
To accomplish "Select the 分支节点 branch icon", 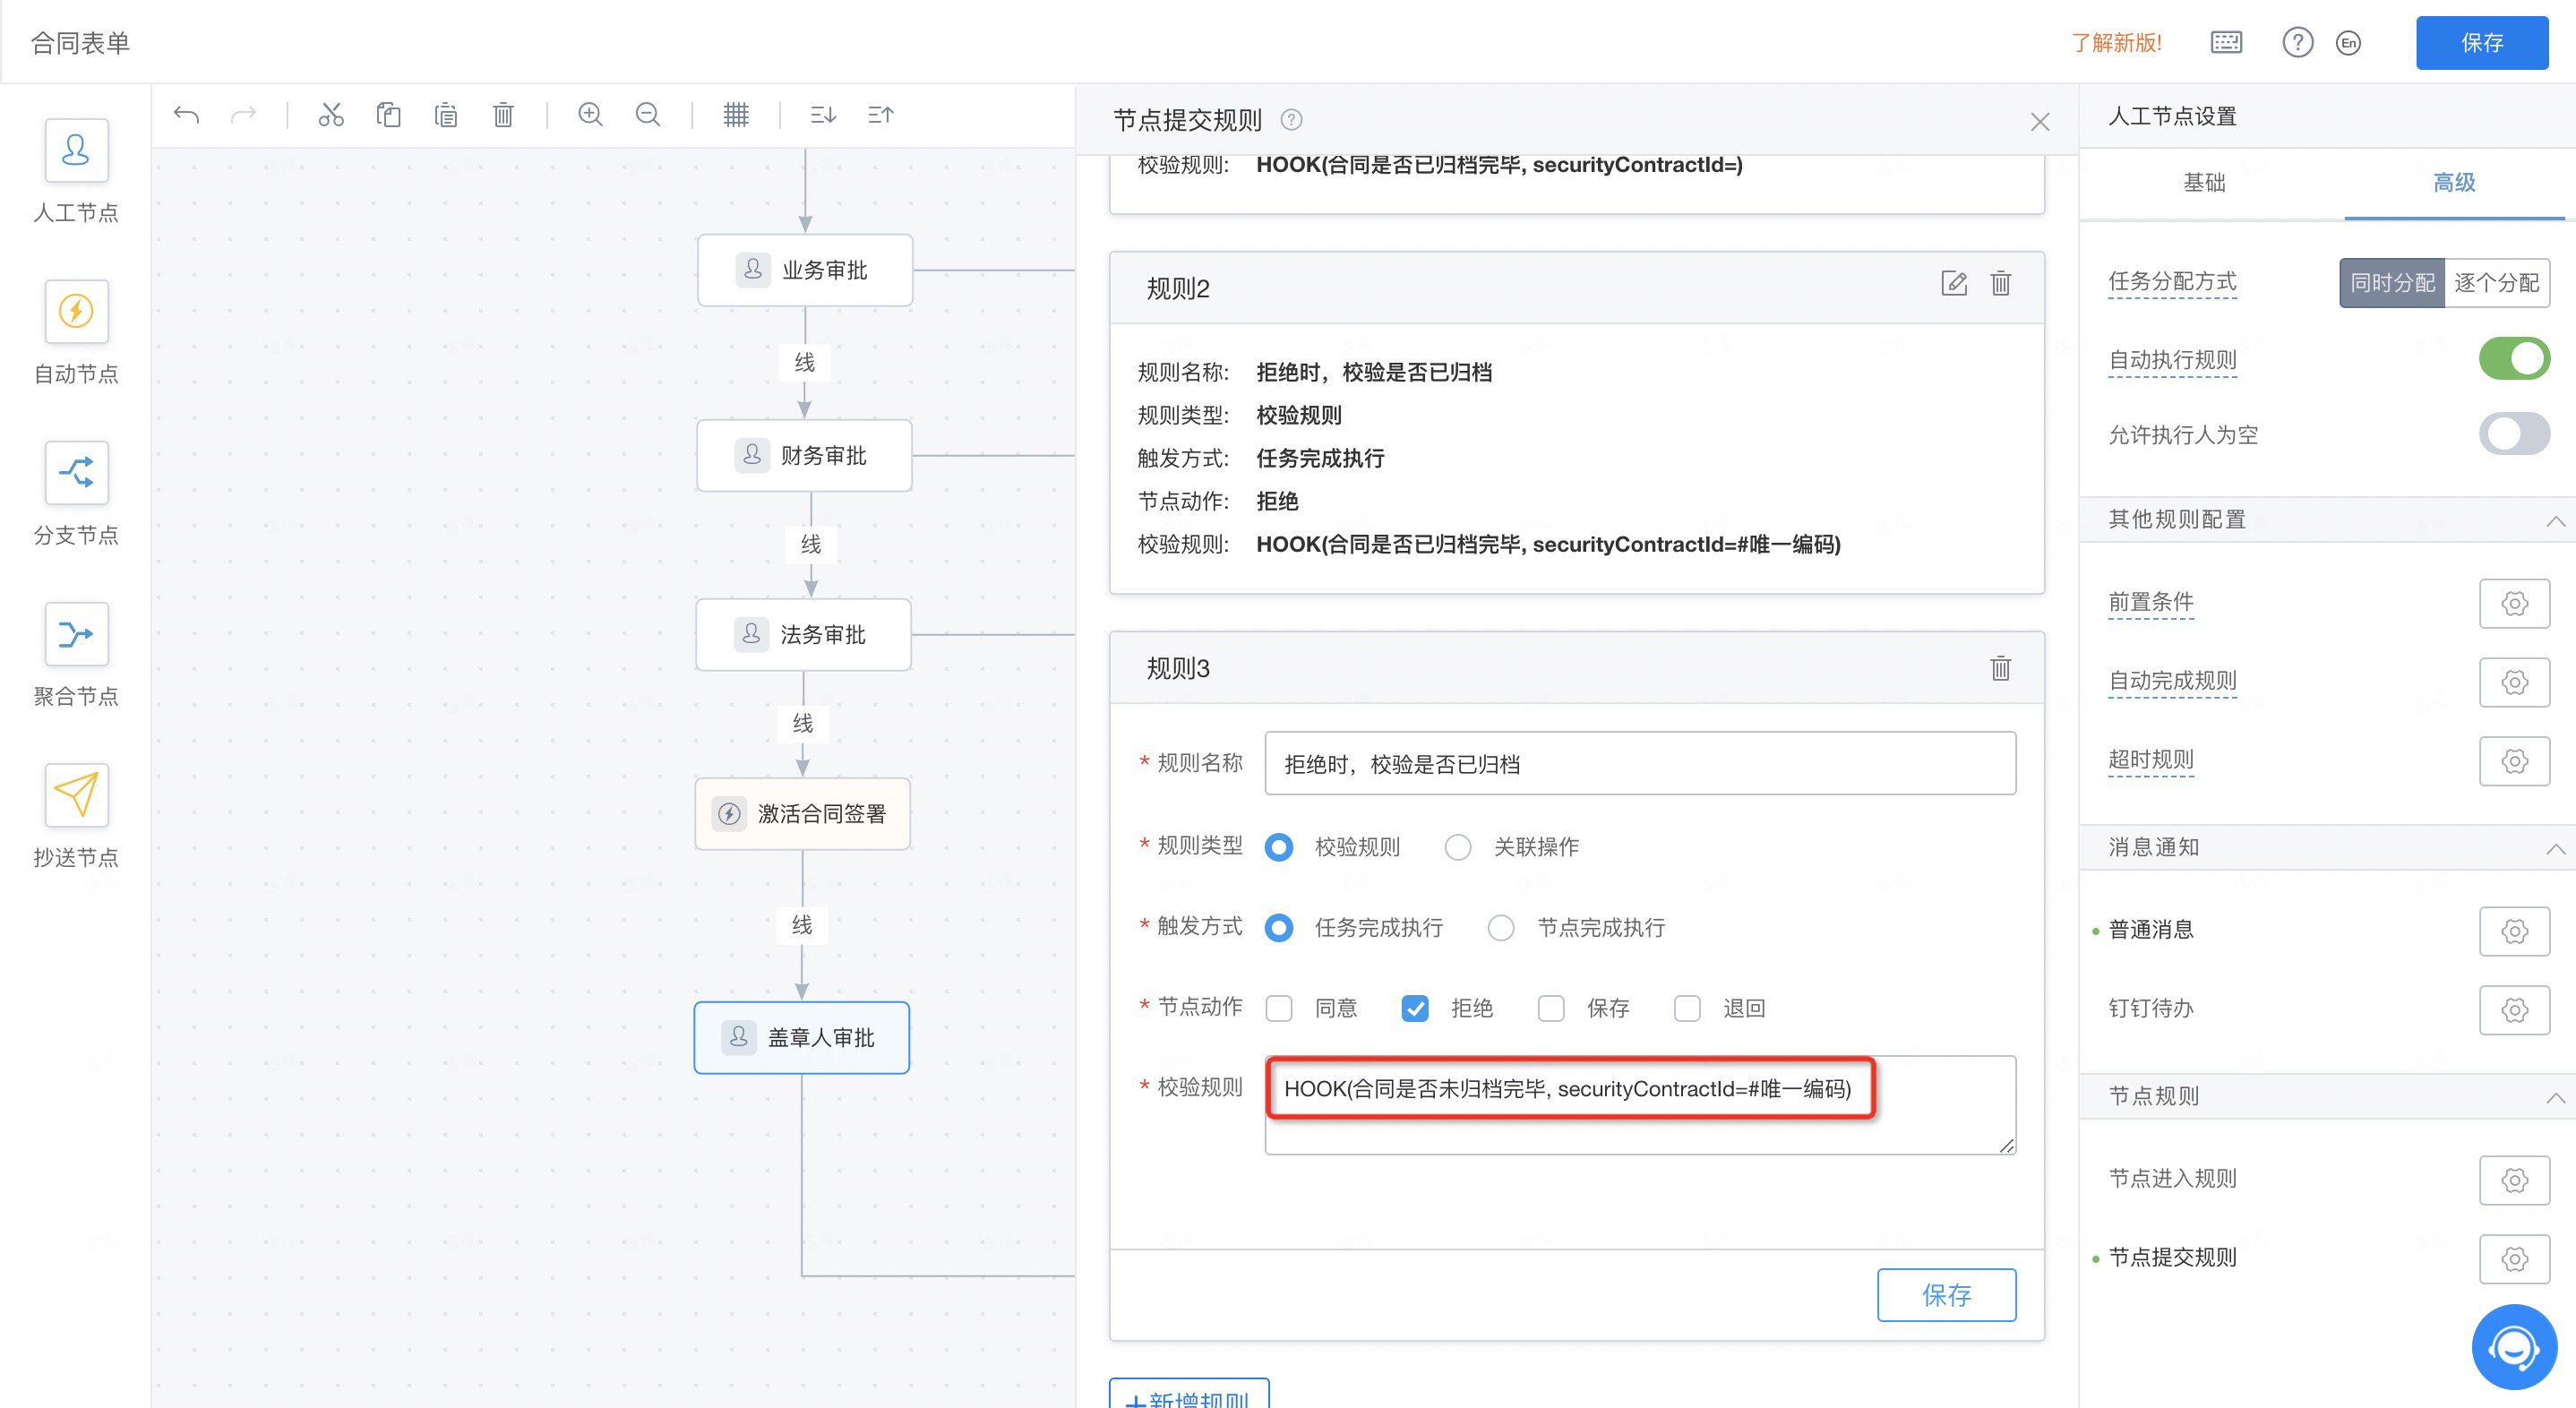I will pyautogui.click(x=76, y=472).
